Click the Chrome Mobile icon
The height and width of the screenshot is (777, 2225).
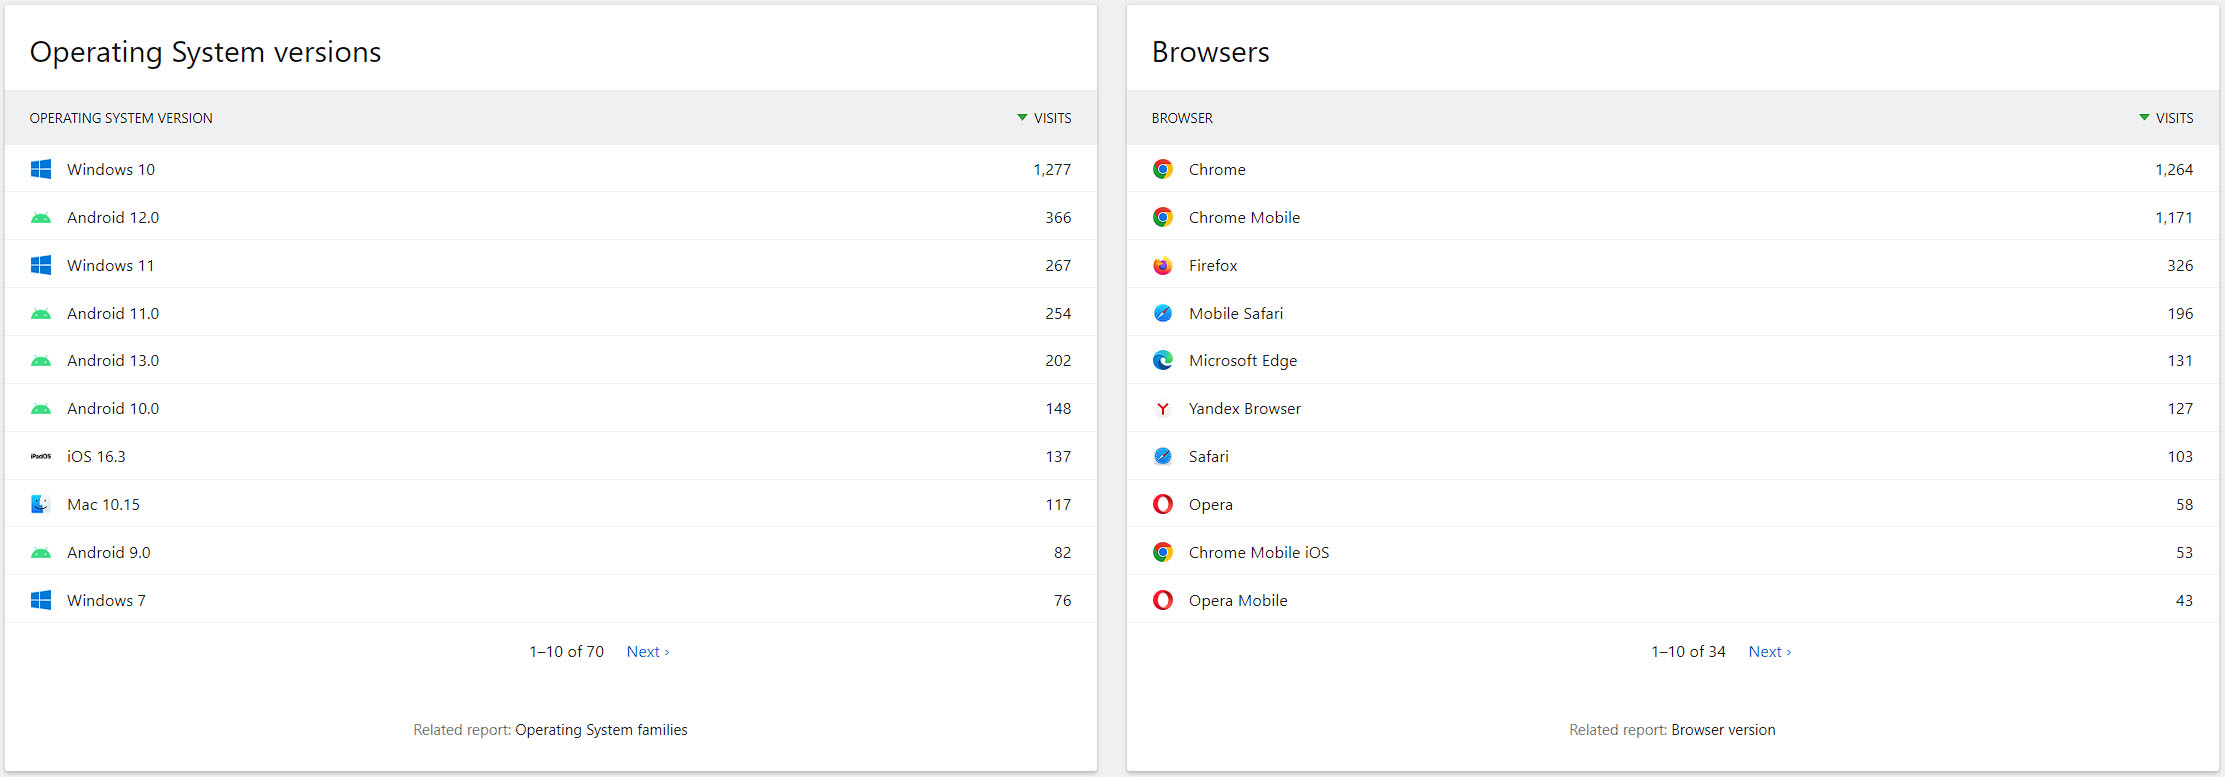click(x=1163, y=217)
